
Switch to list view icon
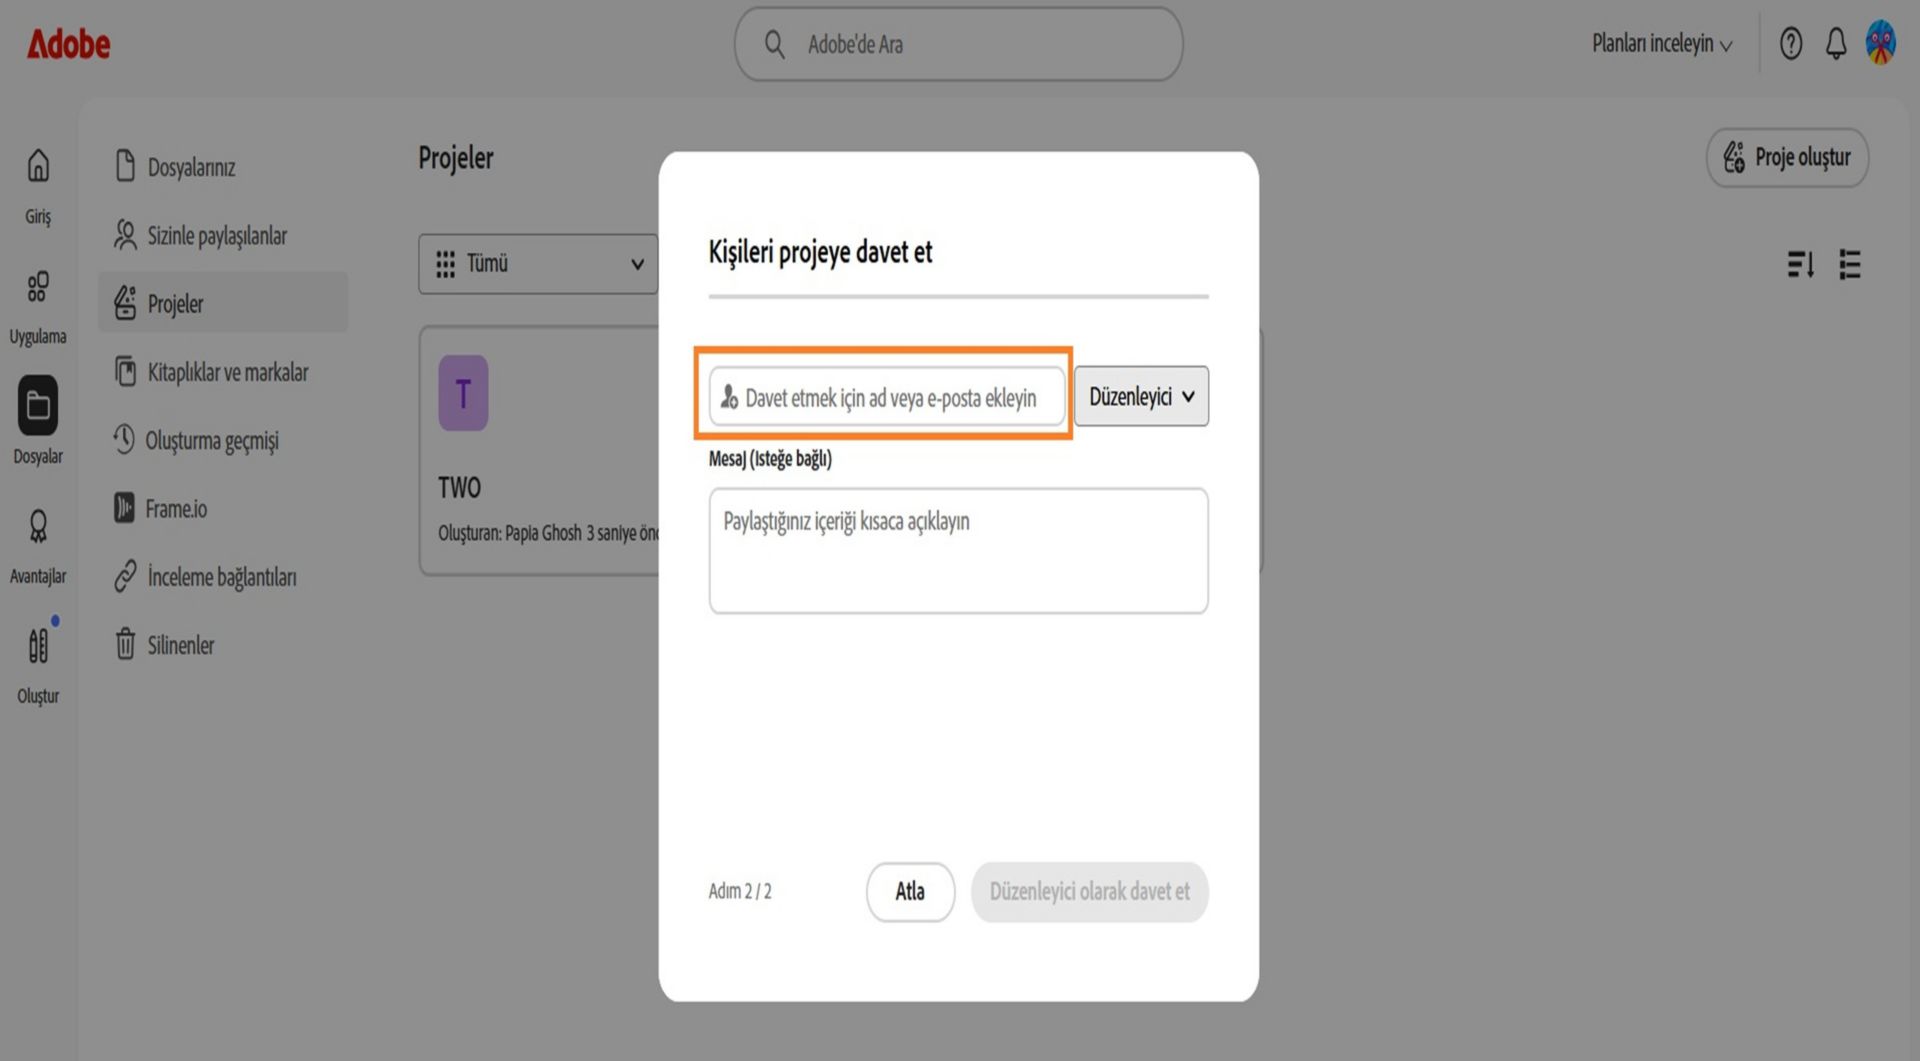pos(1850,265)
